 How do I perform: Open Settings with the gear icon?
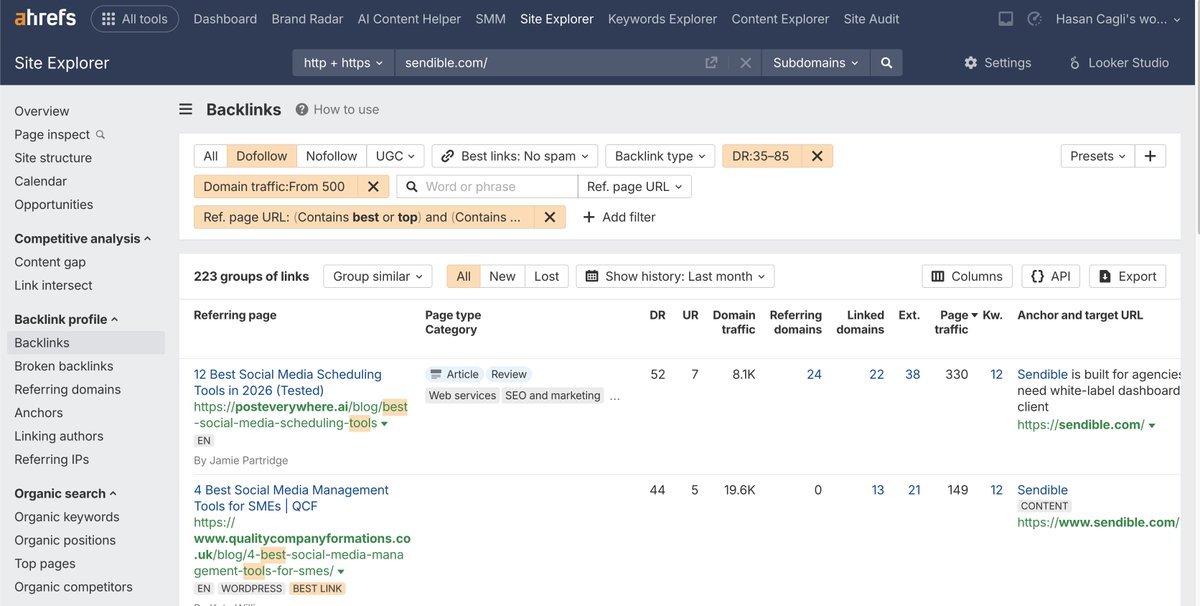click(x=997, y=63)
